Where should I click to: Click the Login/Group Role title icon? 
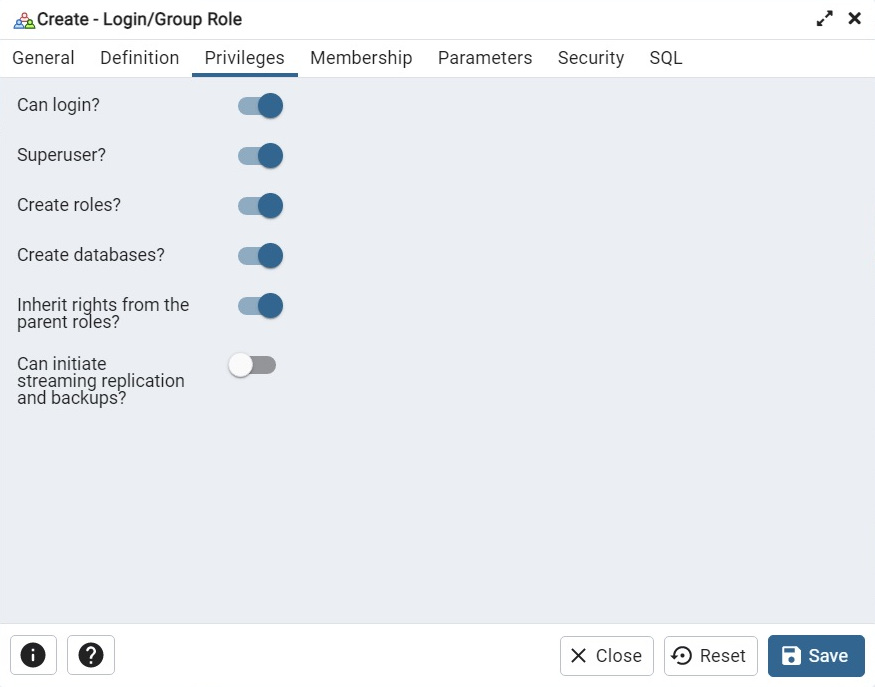(x=24, y=20)
